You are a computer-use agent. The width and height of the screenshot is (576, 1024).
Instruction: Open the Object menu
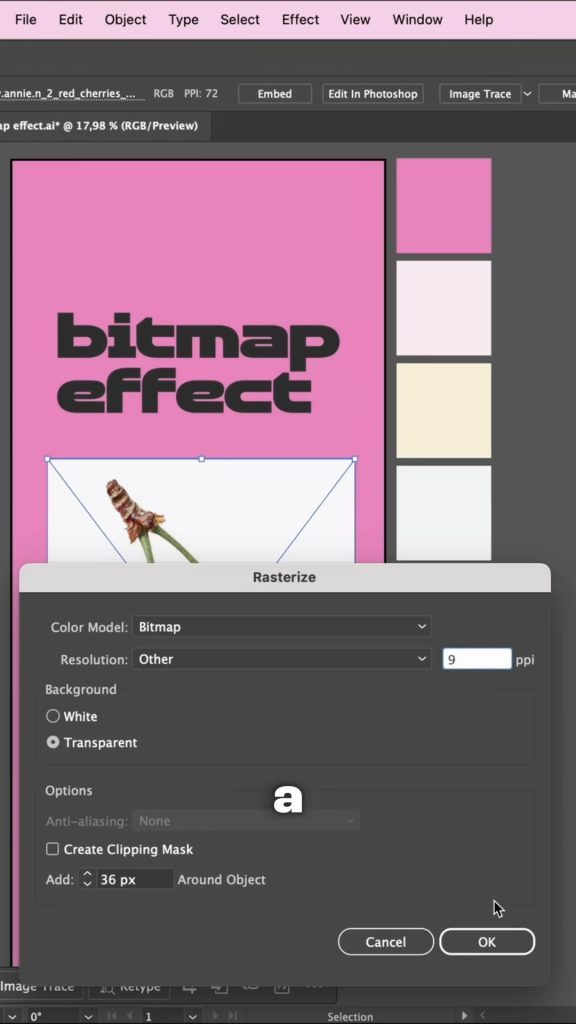[x=125, y=20]
